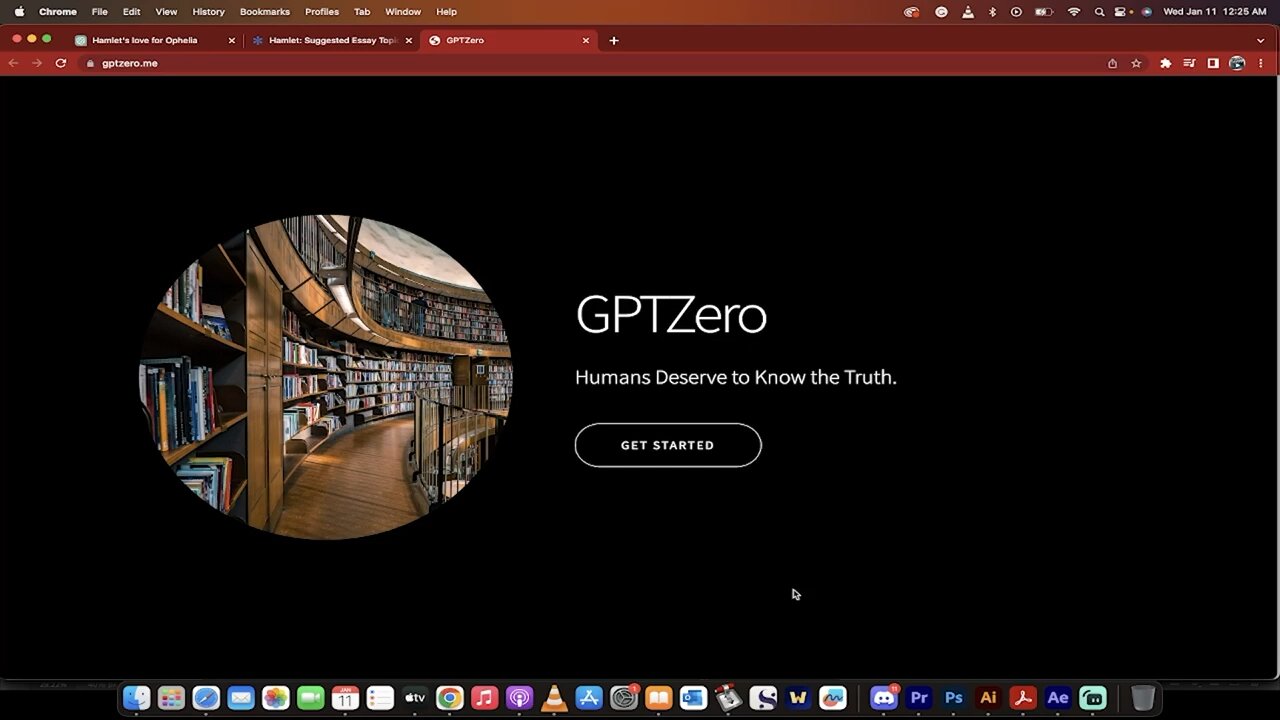Go back to the previous page
Screen dimensions: 1280x720
(x=13, y=63)
